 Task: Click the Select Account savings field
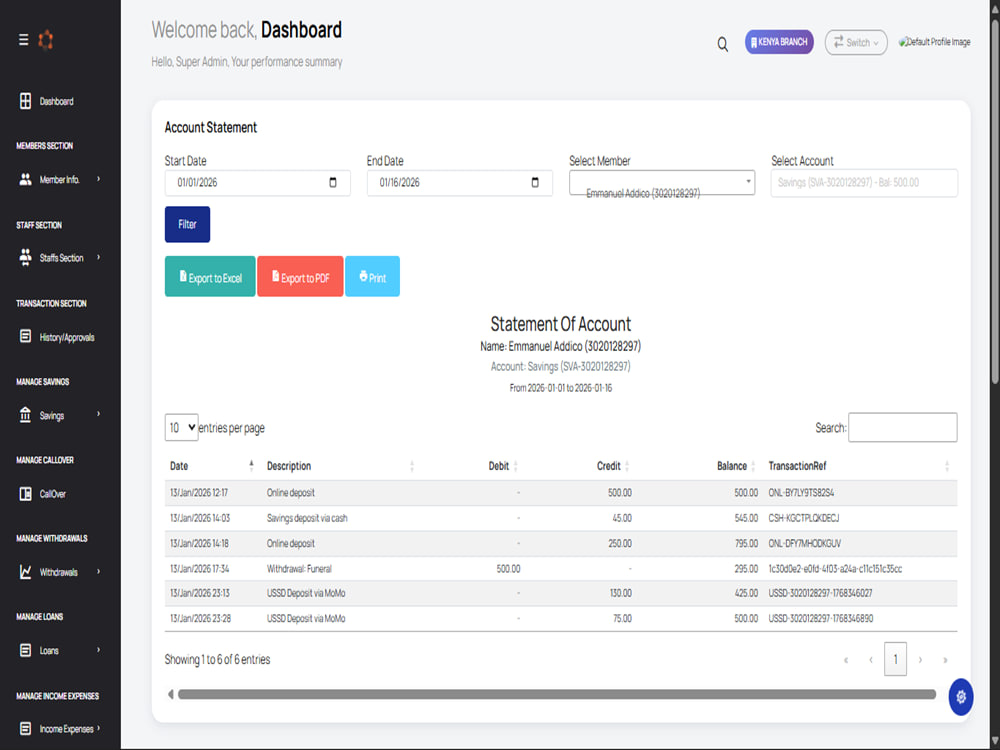[x=864, y=182]
